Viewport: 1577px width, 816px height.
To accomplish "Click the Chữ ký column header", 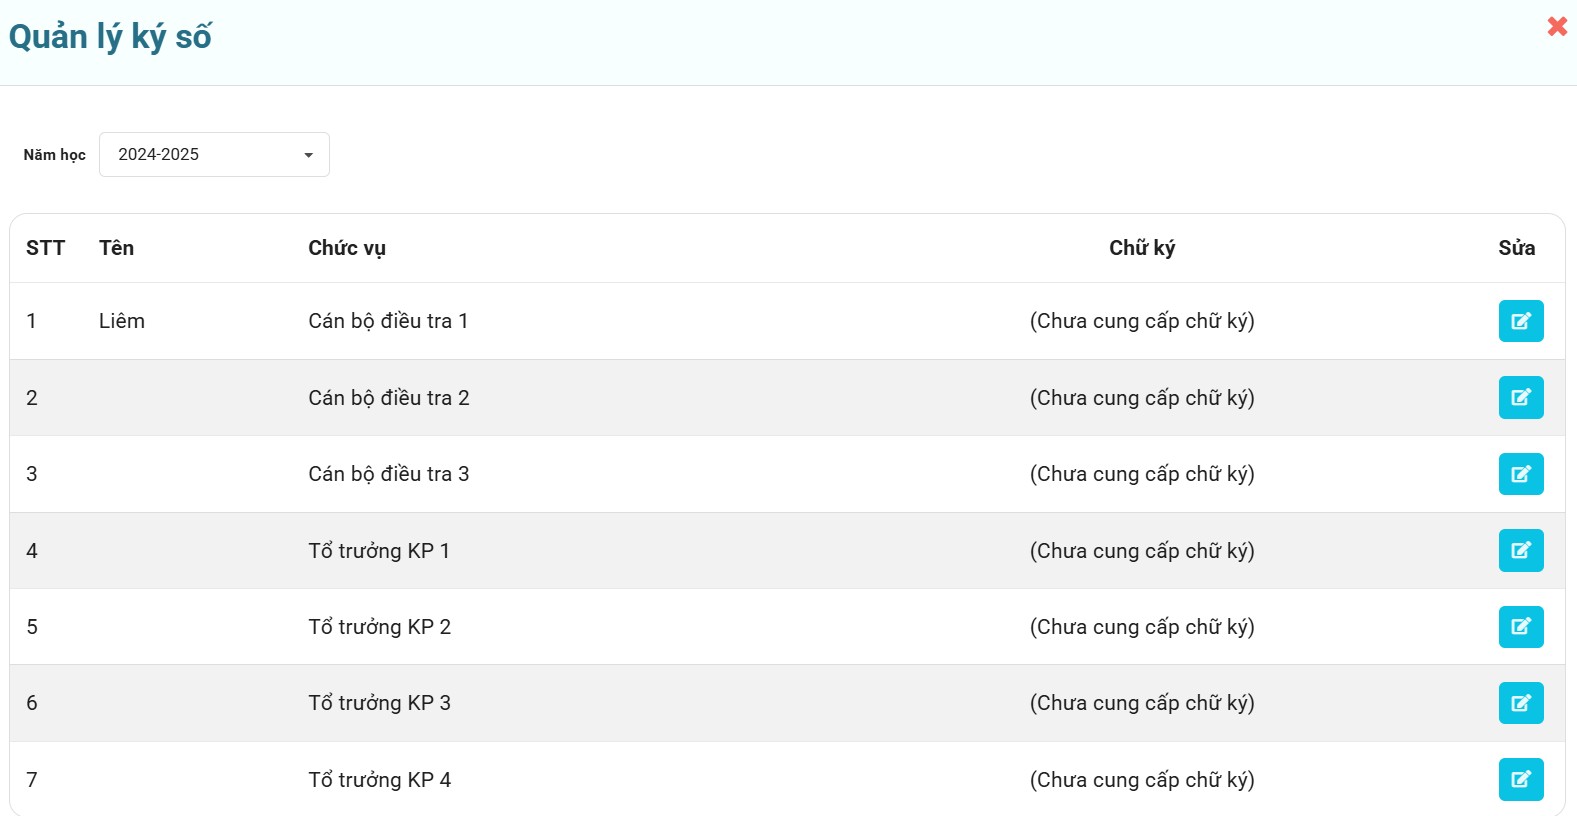I will tap(1141, 248).
